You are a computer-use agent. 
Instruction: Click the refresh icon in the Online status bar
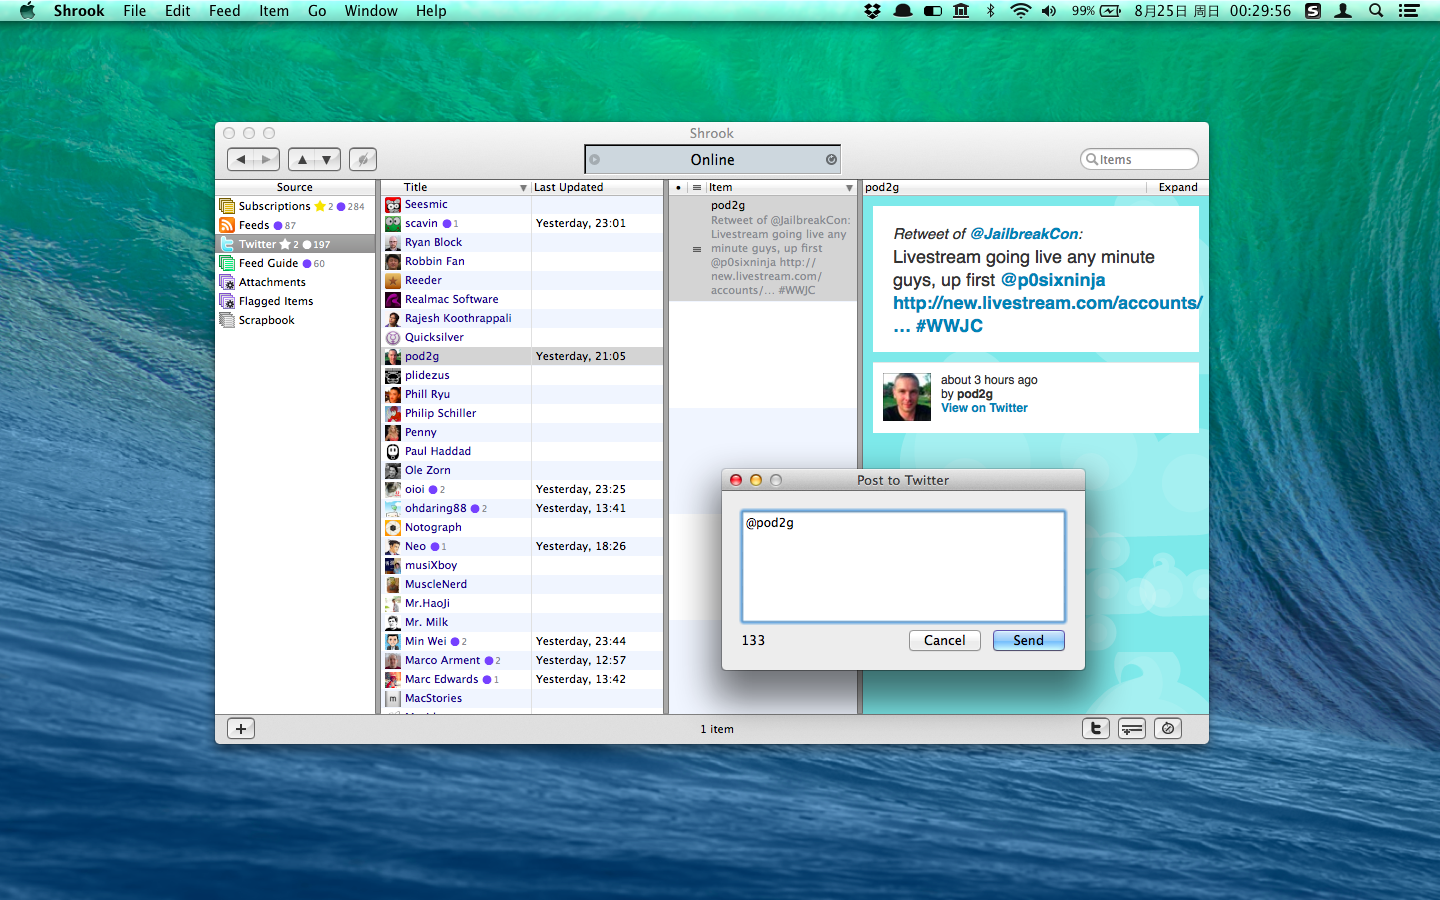[831, 159]
